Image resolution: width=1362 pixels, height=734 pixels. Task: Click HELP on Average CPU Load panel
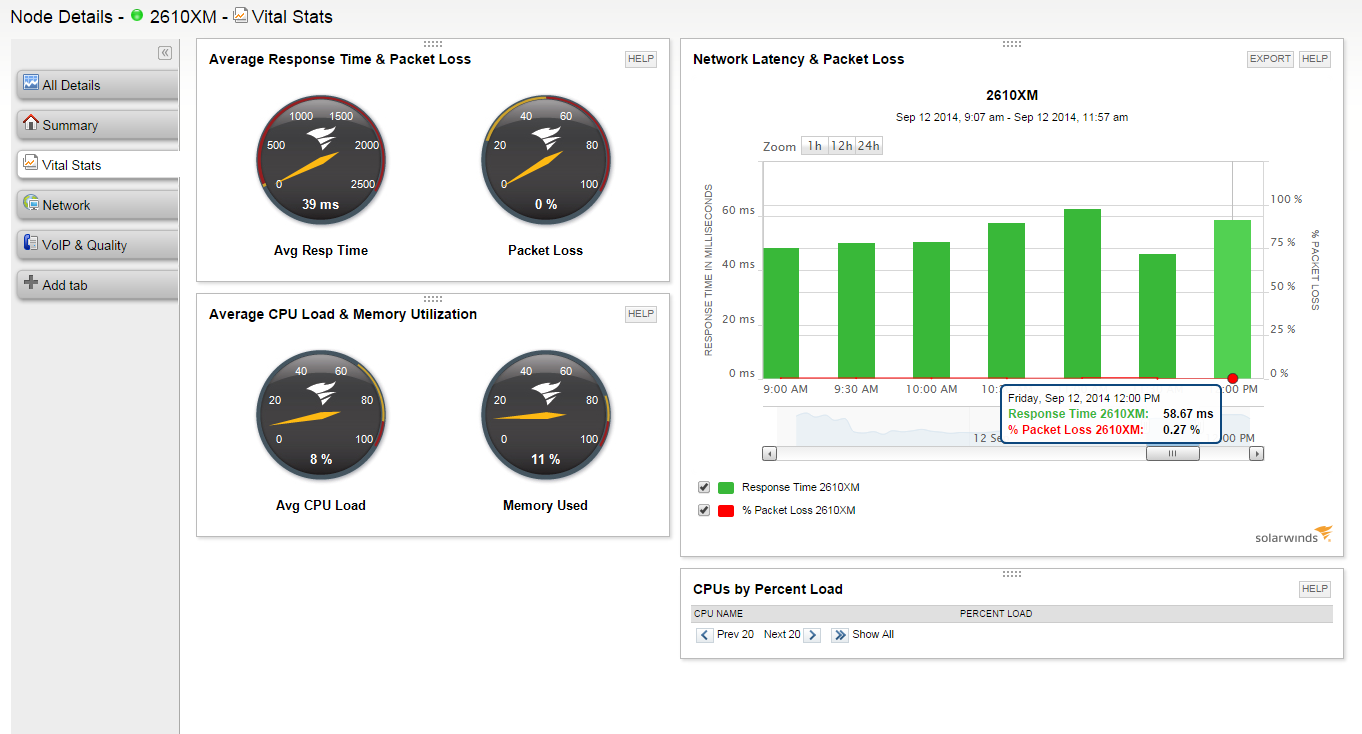point(641,314)
